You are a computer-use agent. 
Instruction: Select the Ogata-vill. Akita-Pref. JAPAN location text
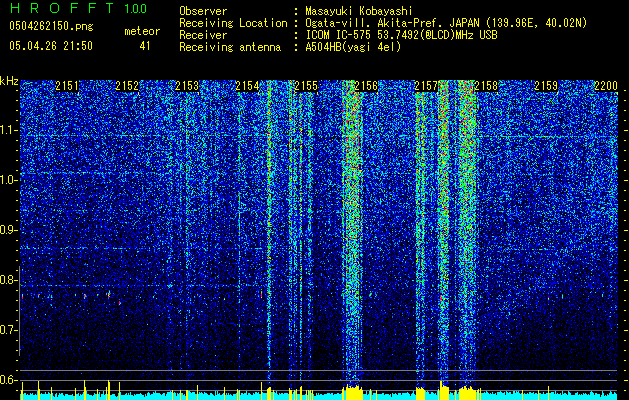coord(446,23)
